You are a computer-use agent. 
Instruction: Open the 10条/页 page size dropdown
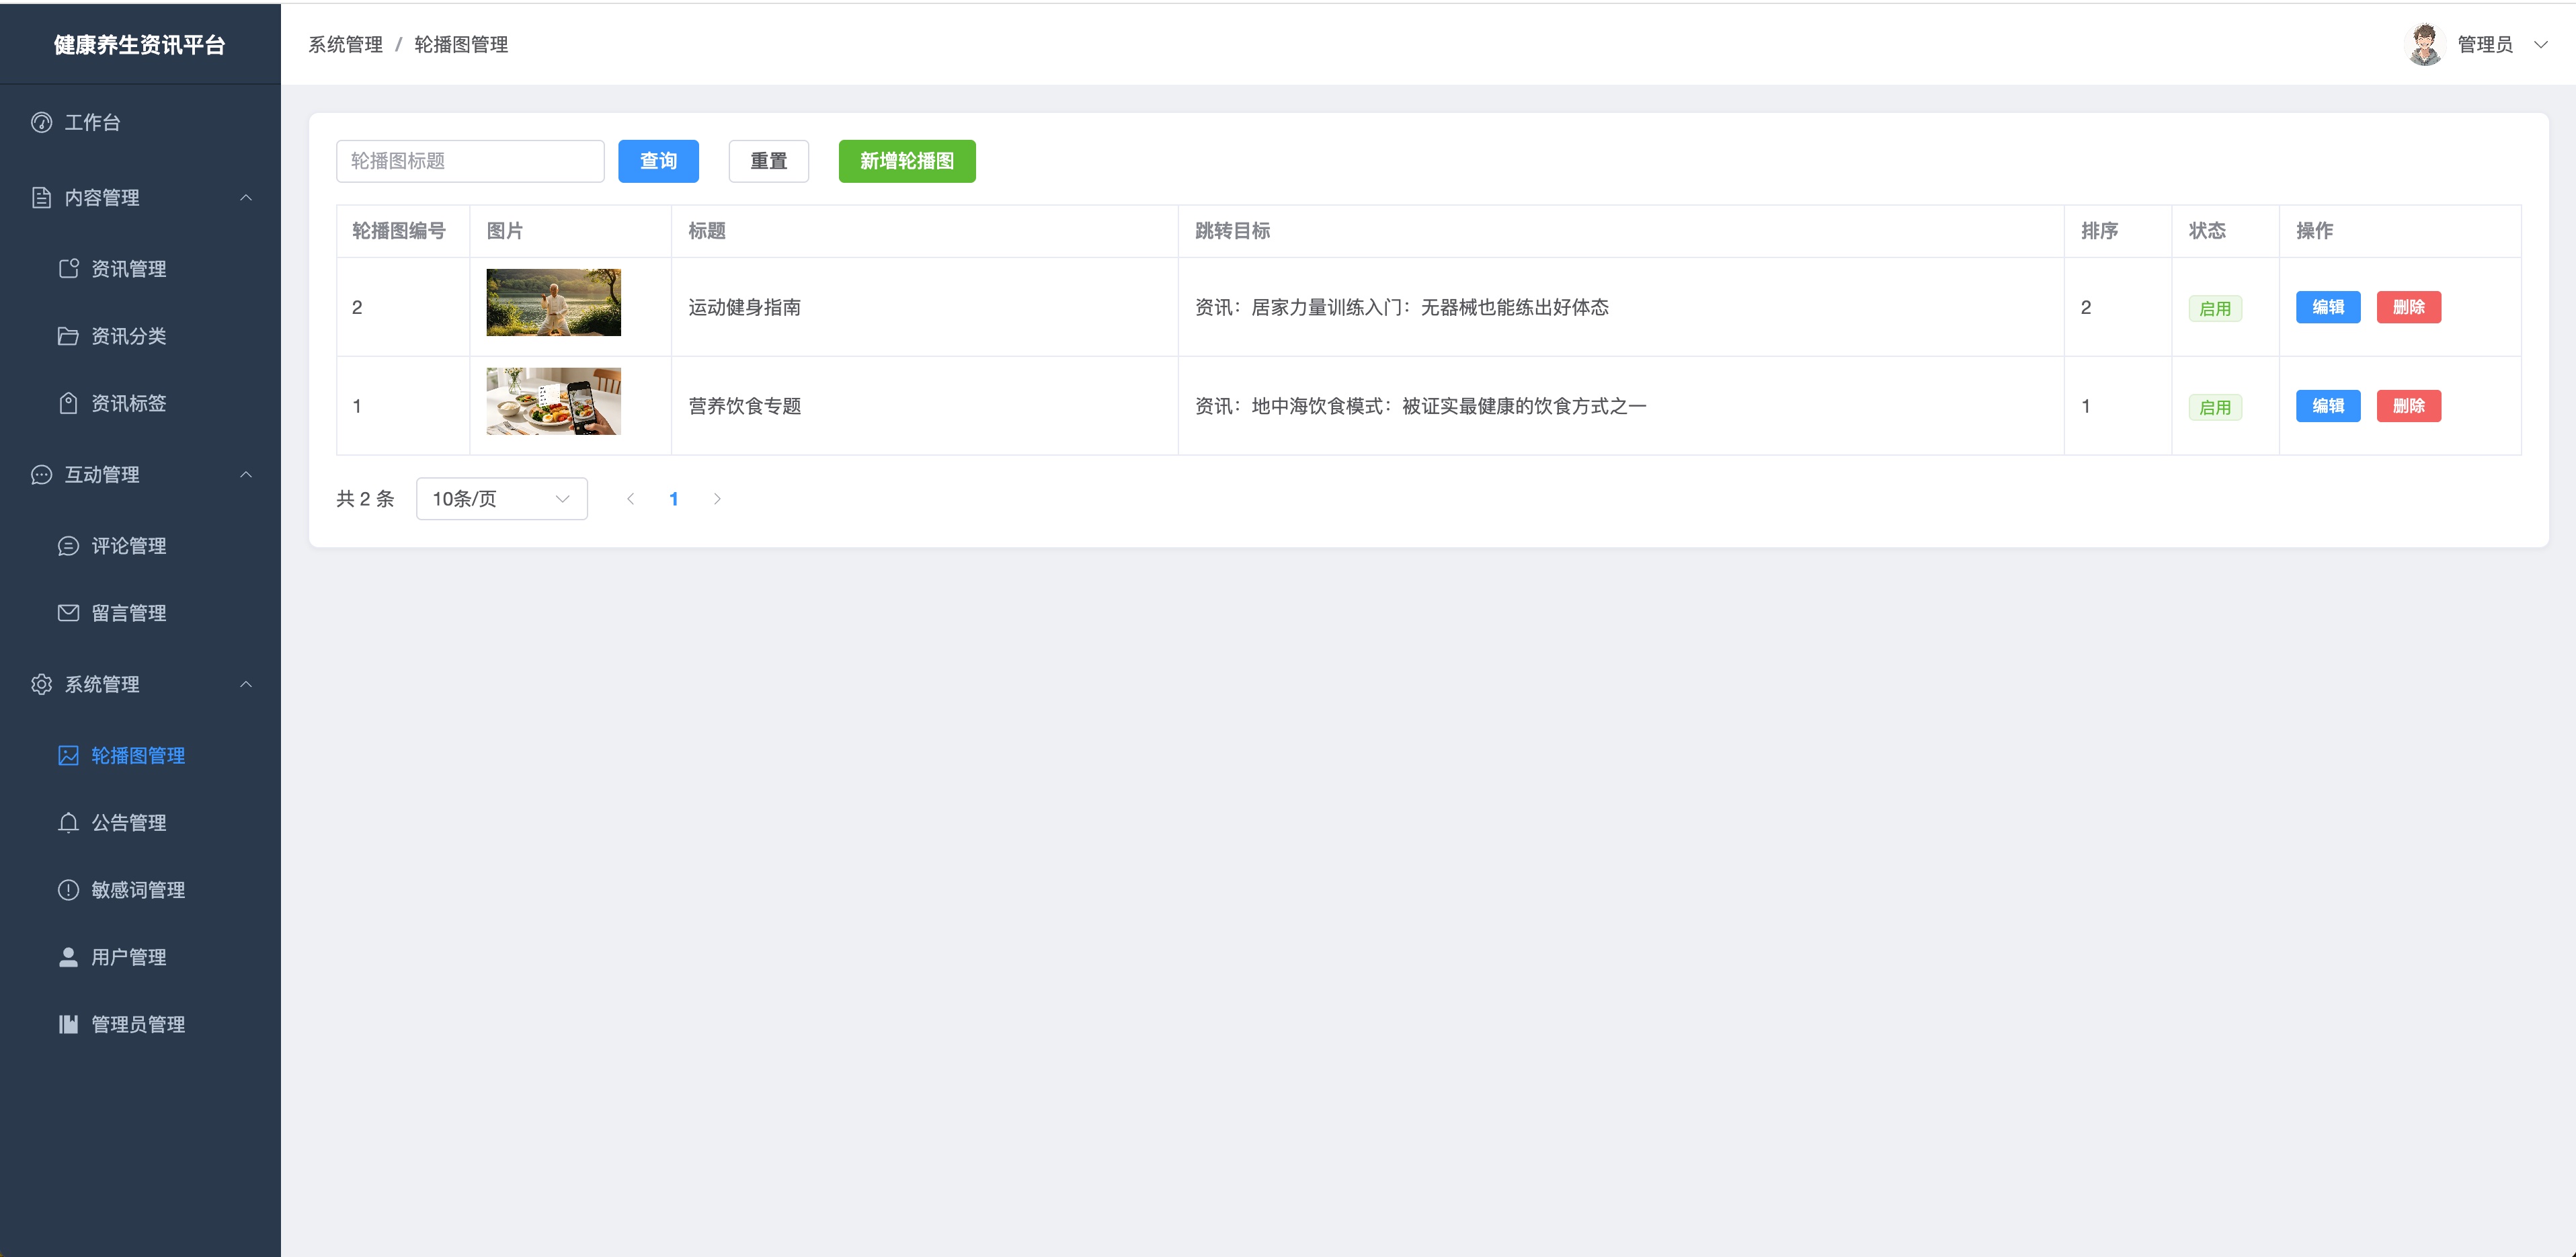[502, 499]
